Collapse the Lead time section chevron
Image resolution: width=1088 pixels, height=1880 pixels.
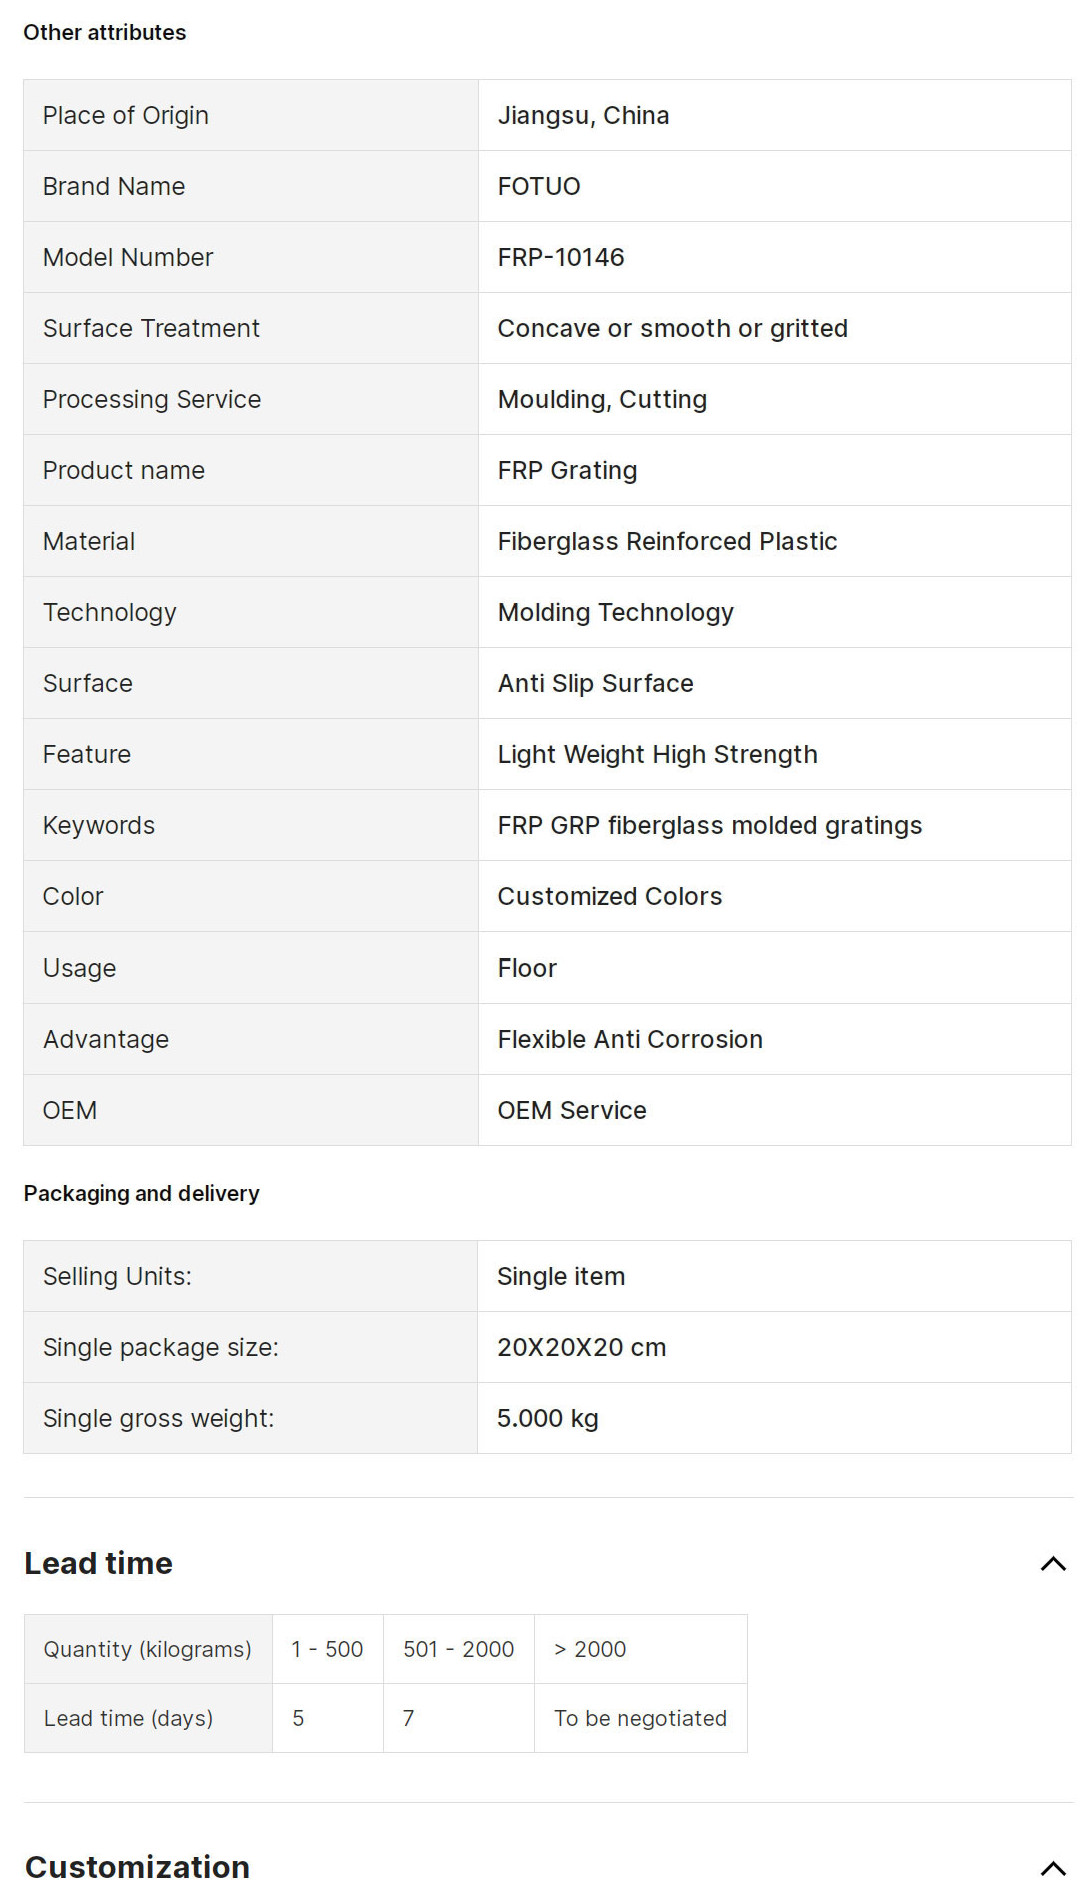tap(1053, 1564)
